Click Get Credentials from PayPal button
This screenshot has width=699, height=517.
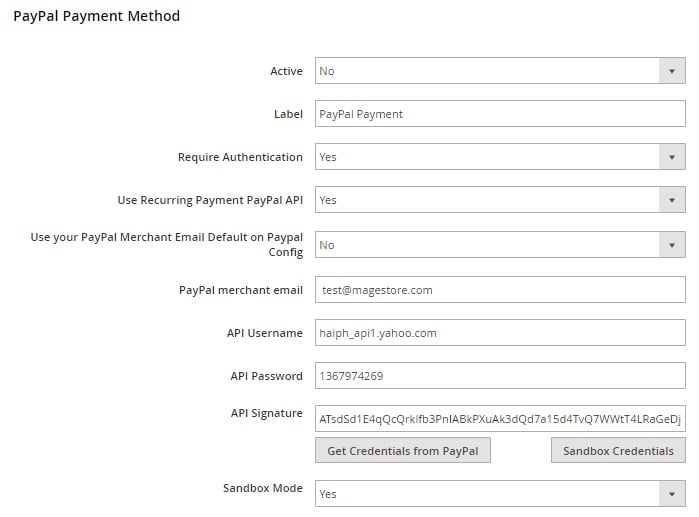(403, 451)
